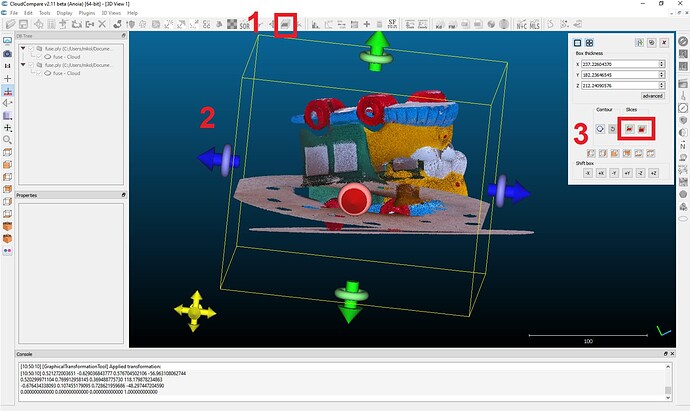Toggle checkbox of second fuse - Cloud item

(x=40, y=73)
